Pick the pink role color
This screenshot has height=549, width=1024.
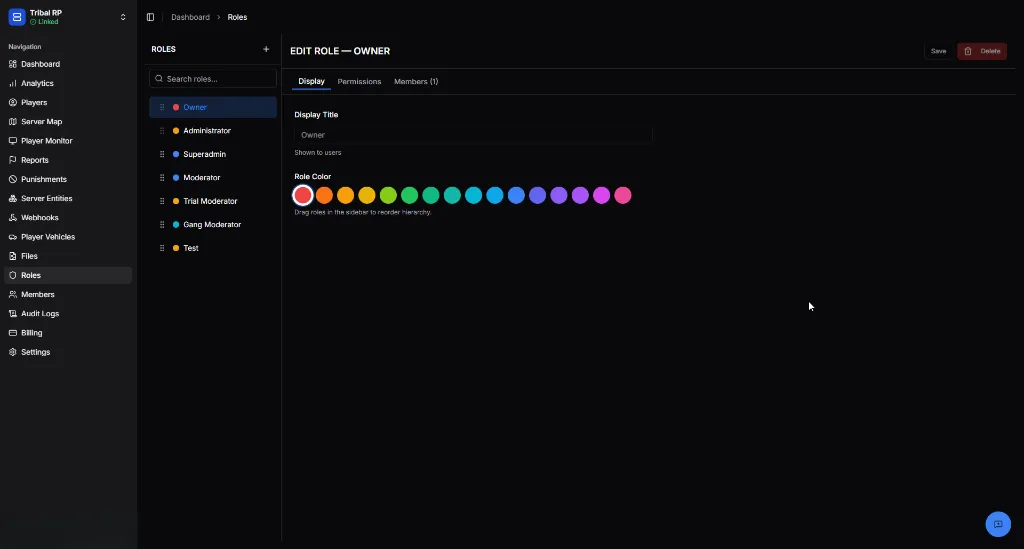(x=623, y=195)
